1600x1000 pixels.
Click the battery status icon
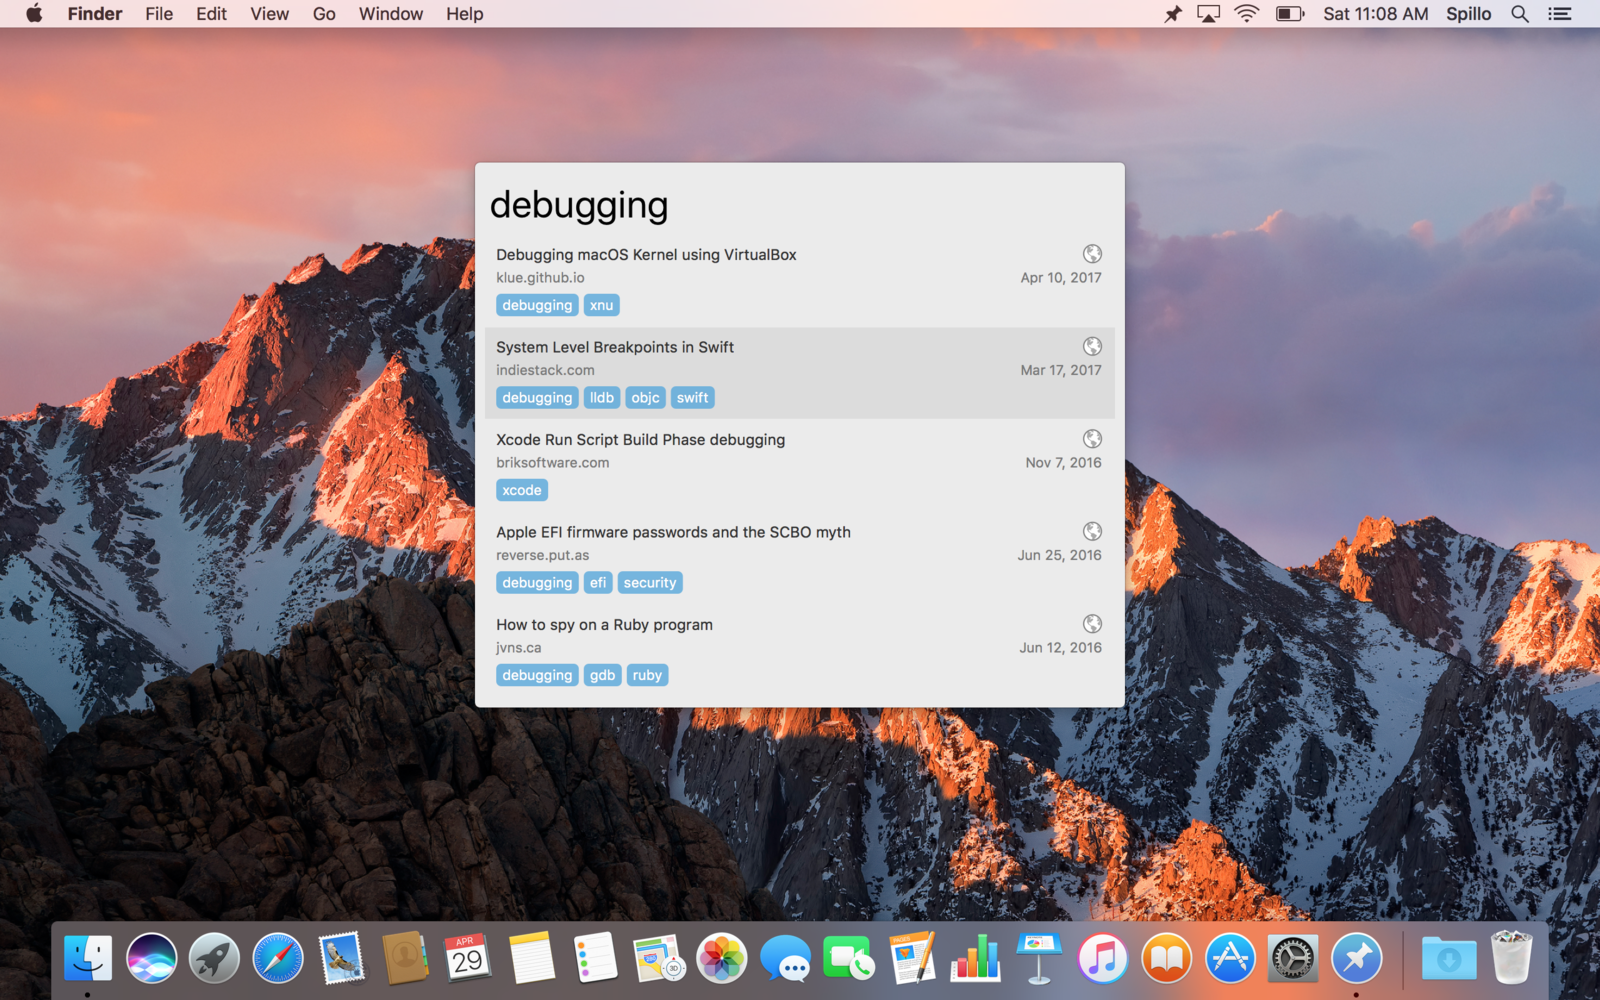coord(1290,14)
